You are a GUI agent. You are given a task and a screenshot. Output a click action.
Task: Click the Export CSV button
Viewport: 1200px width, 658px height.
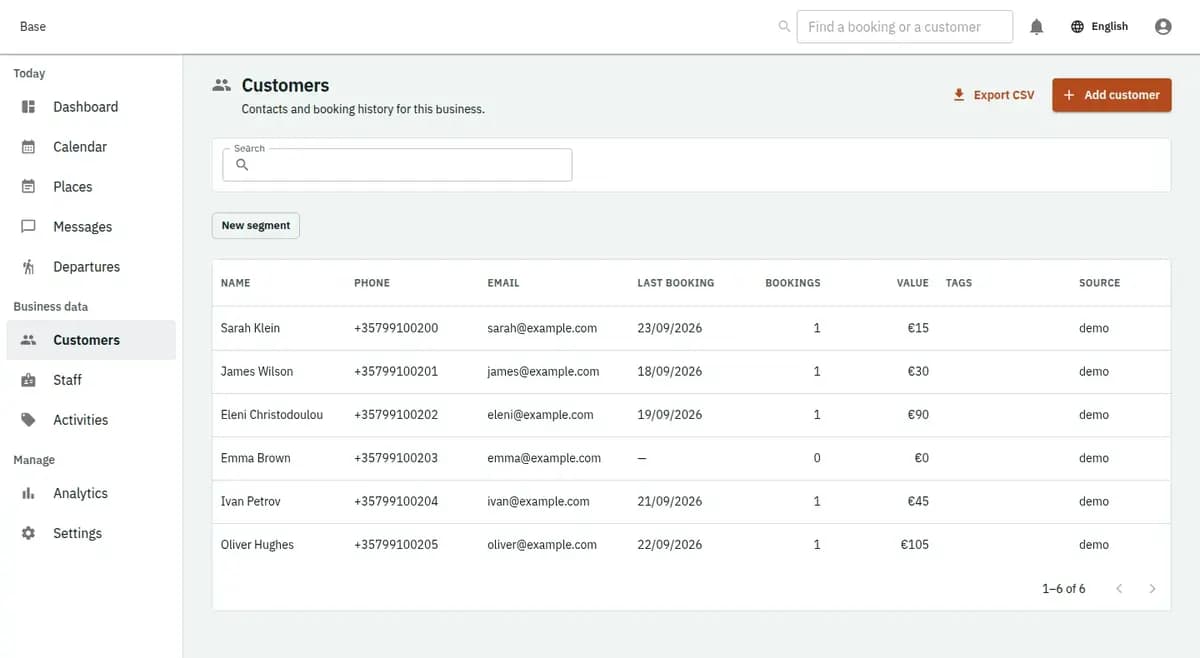993,95
